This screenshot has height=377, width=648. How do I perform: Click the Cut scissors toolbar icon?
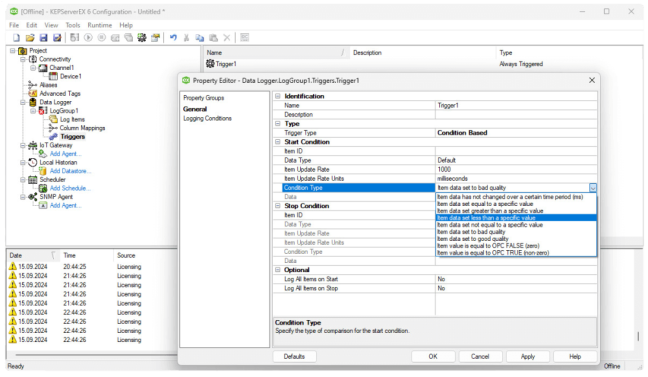click(186, 38)
